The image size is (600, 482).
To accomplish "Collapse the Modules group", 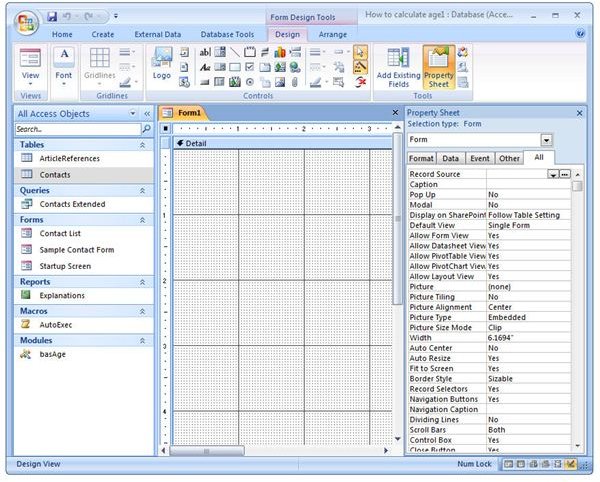I will tap(142, 340).
